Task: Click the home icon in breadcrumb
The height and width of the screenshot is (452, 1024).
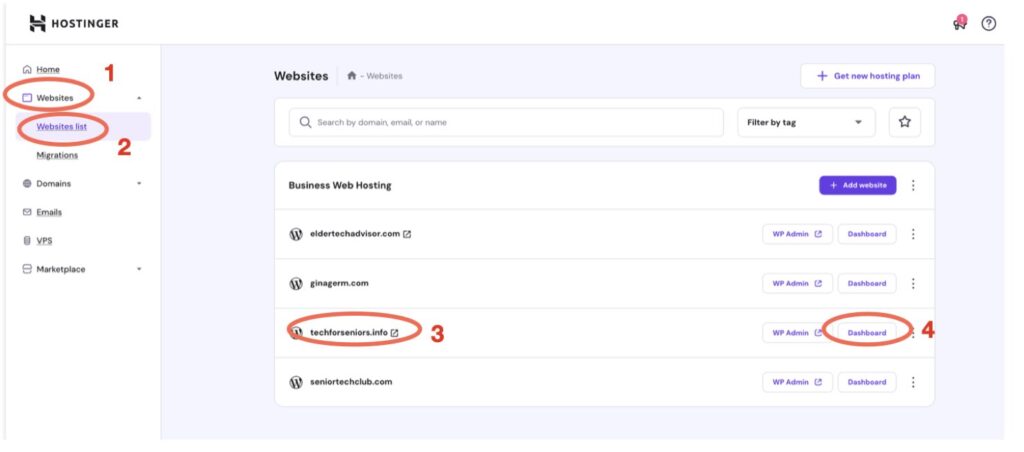Action: coord(351,76)
